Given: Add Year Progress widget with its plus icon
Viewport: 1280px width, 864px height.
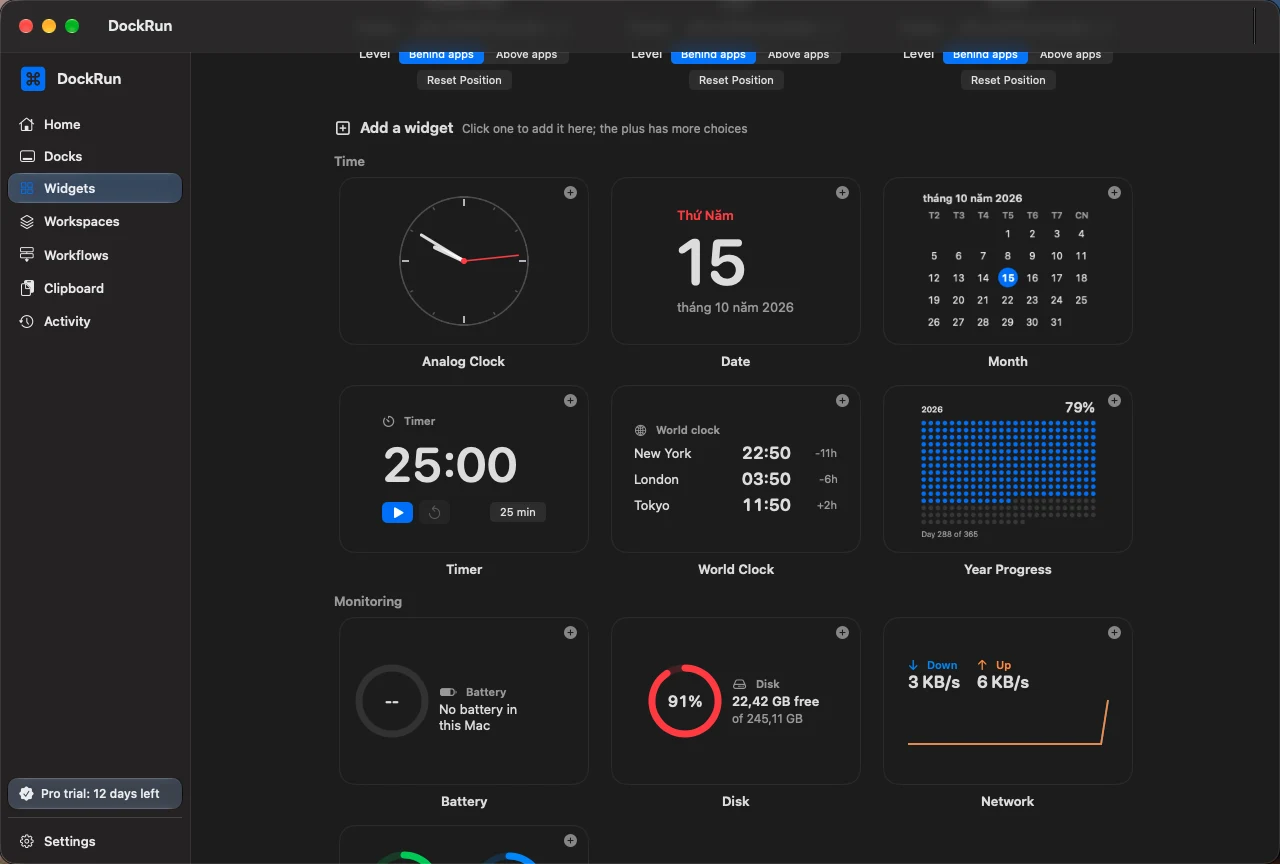Looking at the screenshot, I should 1114,401.
